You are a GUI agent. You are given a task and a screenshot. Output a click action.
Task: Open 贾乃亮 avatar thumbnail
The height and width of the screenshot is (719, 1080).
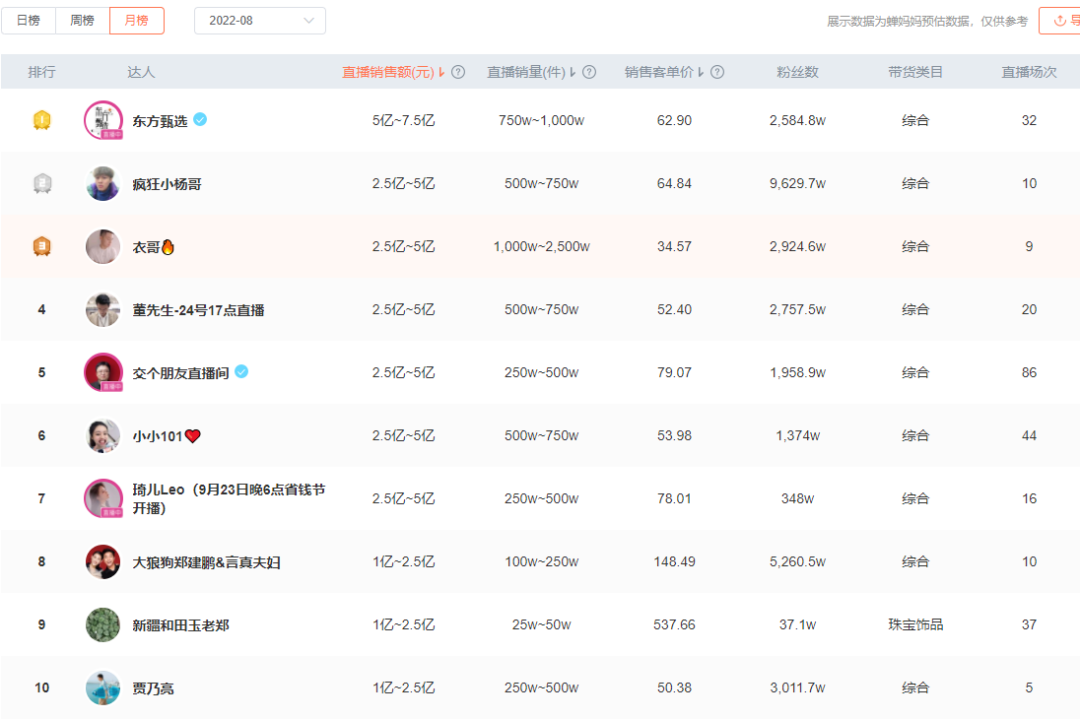(103, 688)
